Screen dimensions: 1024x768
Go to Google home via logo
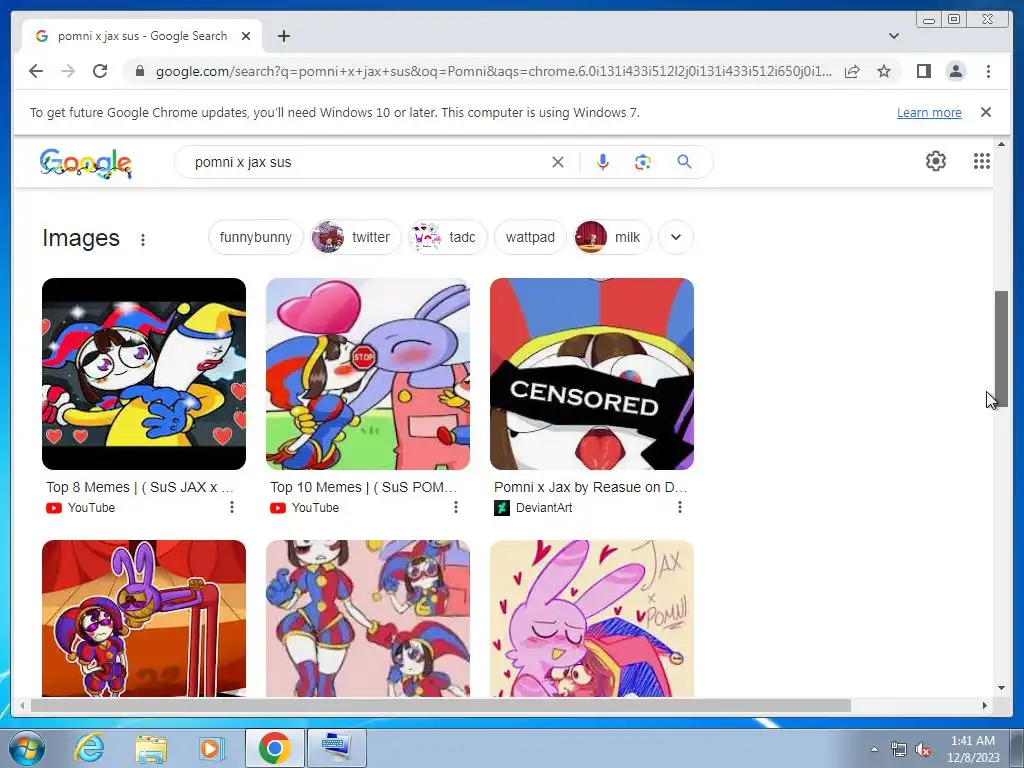pyautogui.click(x=86, y=163)
